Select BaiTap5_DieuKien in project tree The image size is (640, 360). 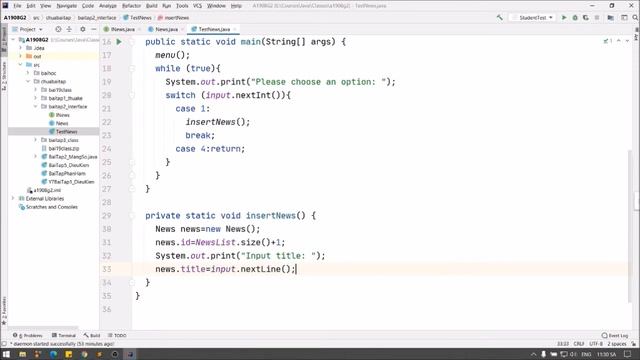coord(69,165)
